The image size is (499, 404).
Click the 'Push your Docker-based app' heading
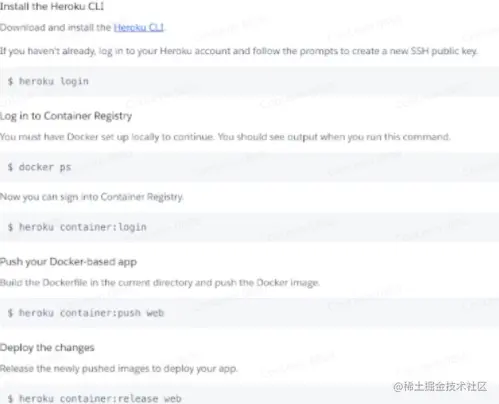click(68, 262)
